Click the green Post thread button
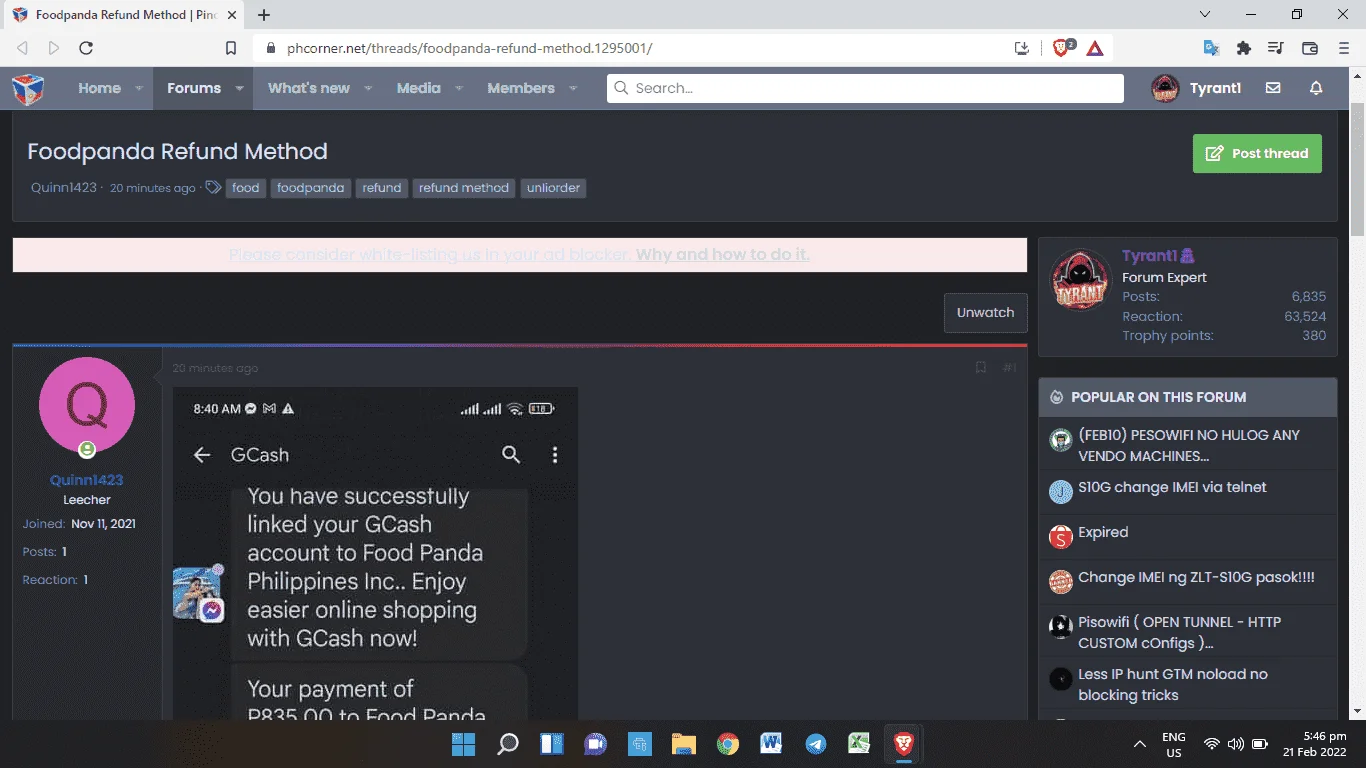Viewport: 1366px width, 768px height. [x=1257, y=153]
